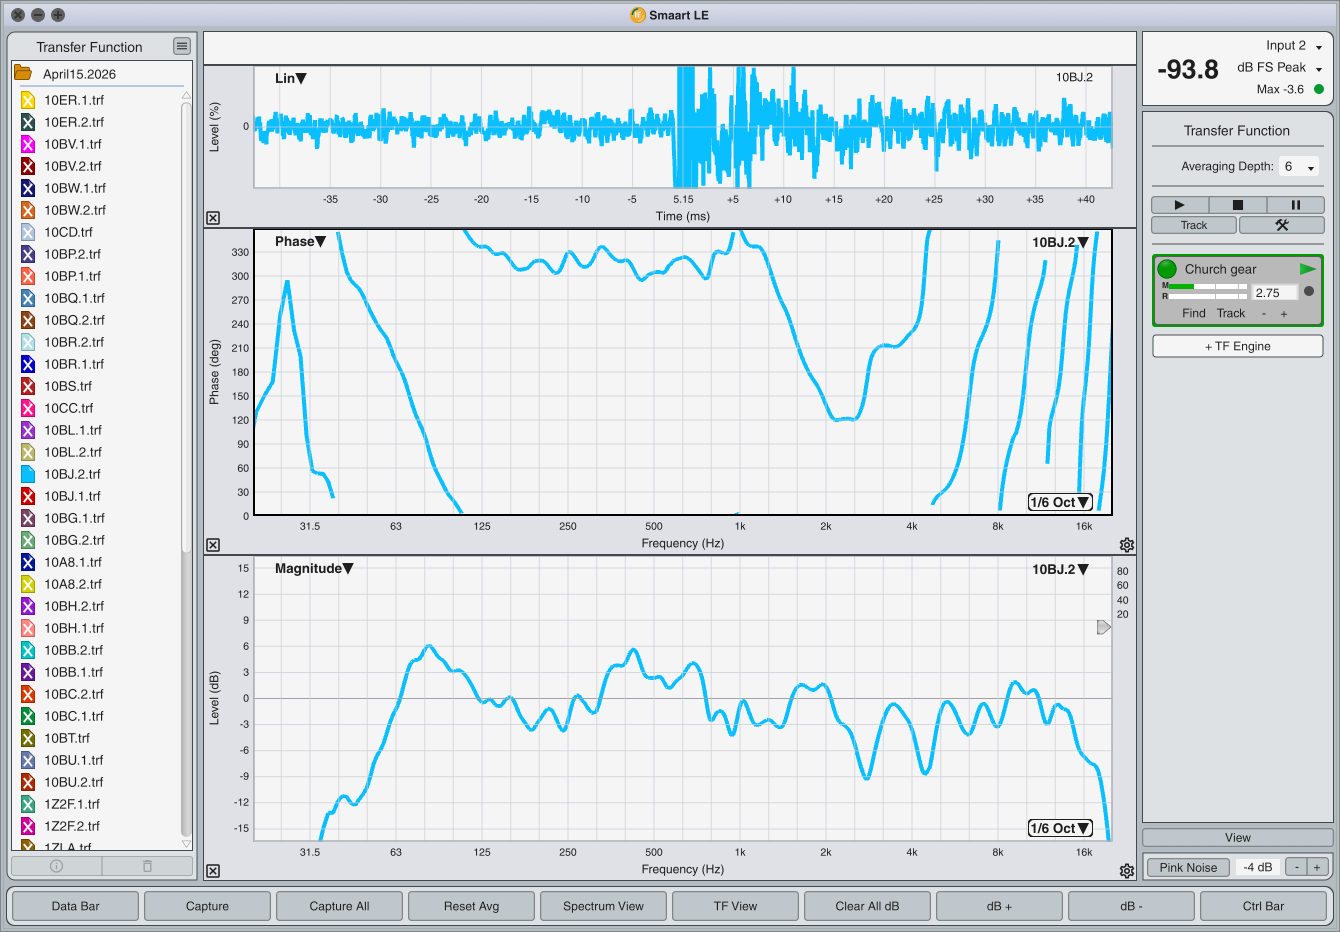Open the Input 2 source dropdown
The height and width of the screenshot is (932, 1340).
1294,46
